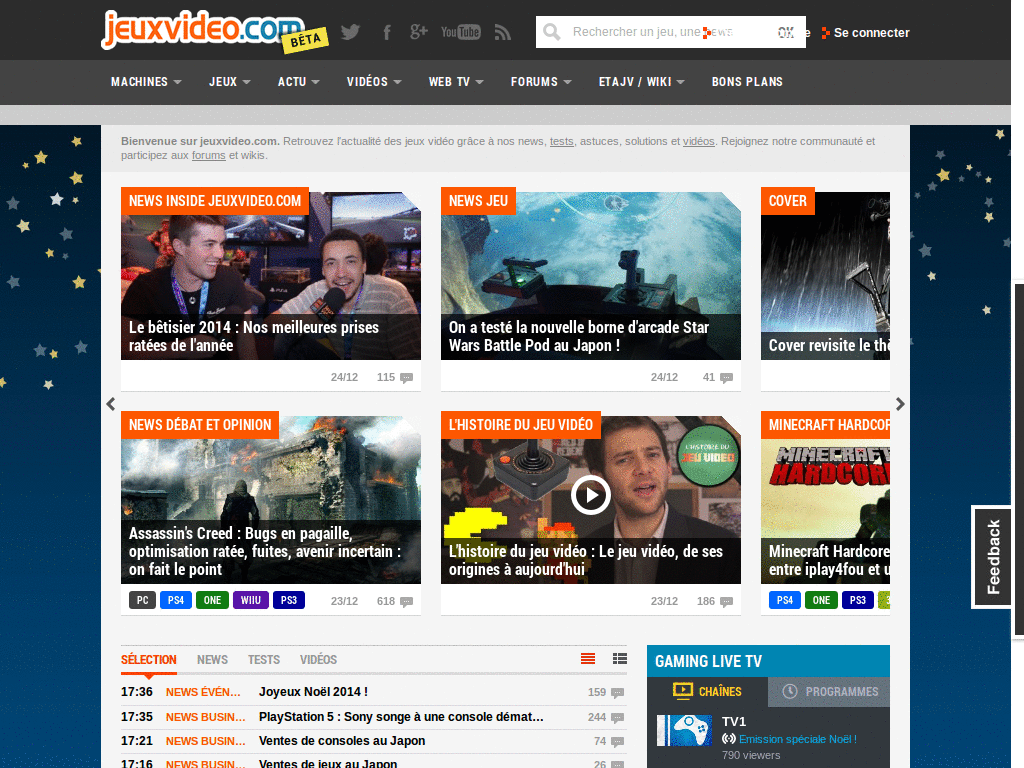
Task: Switch to detailed list view icon
Action: coord(620,658)
